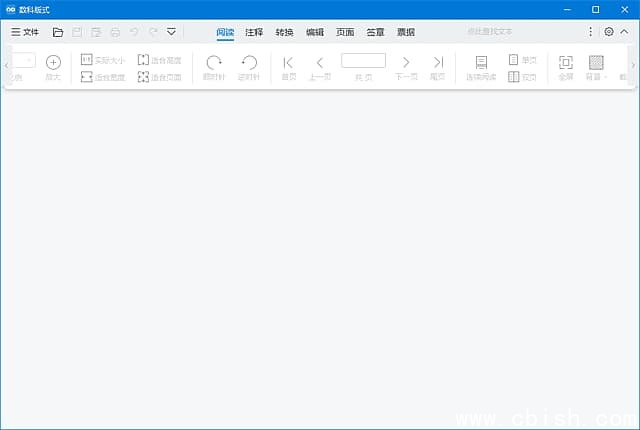Enter 全屏 full screen mode
The width and height of the screenshot is (640, 430).
566,68
